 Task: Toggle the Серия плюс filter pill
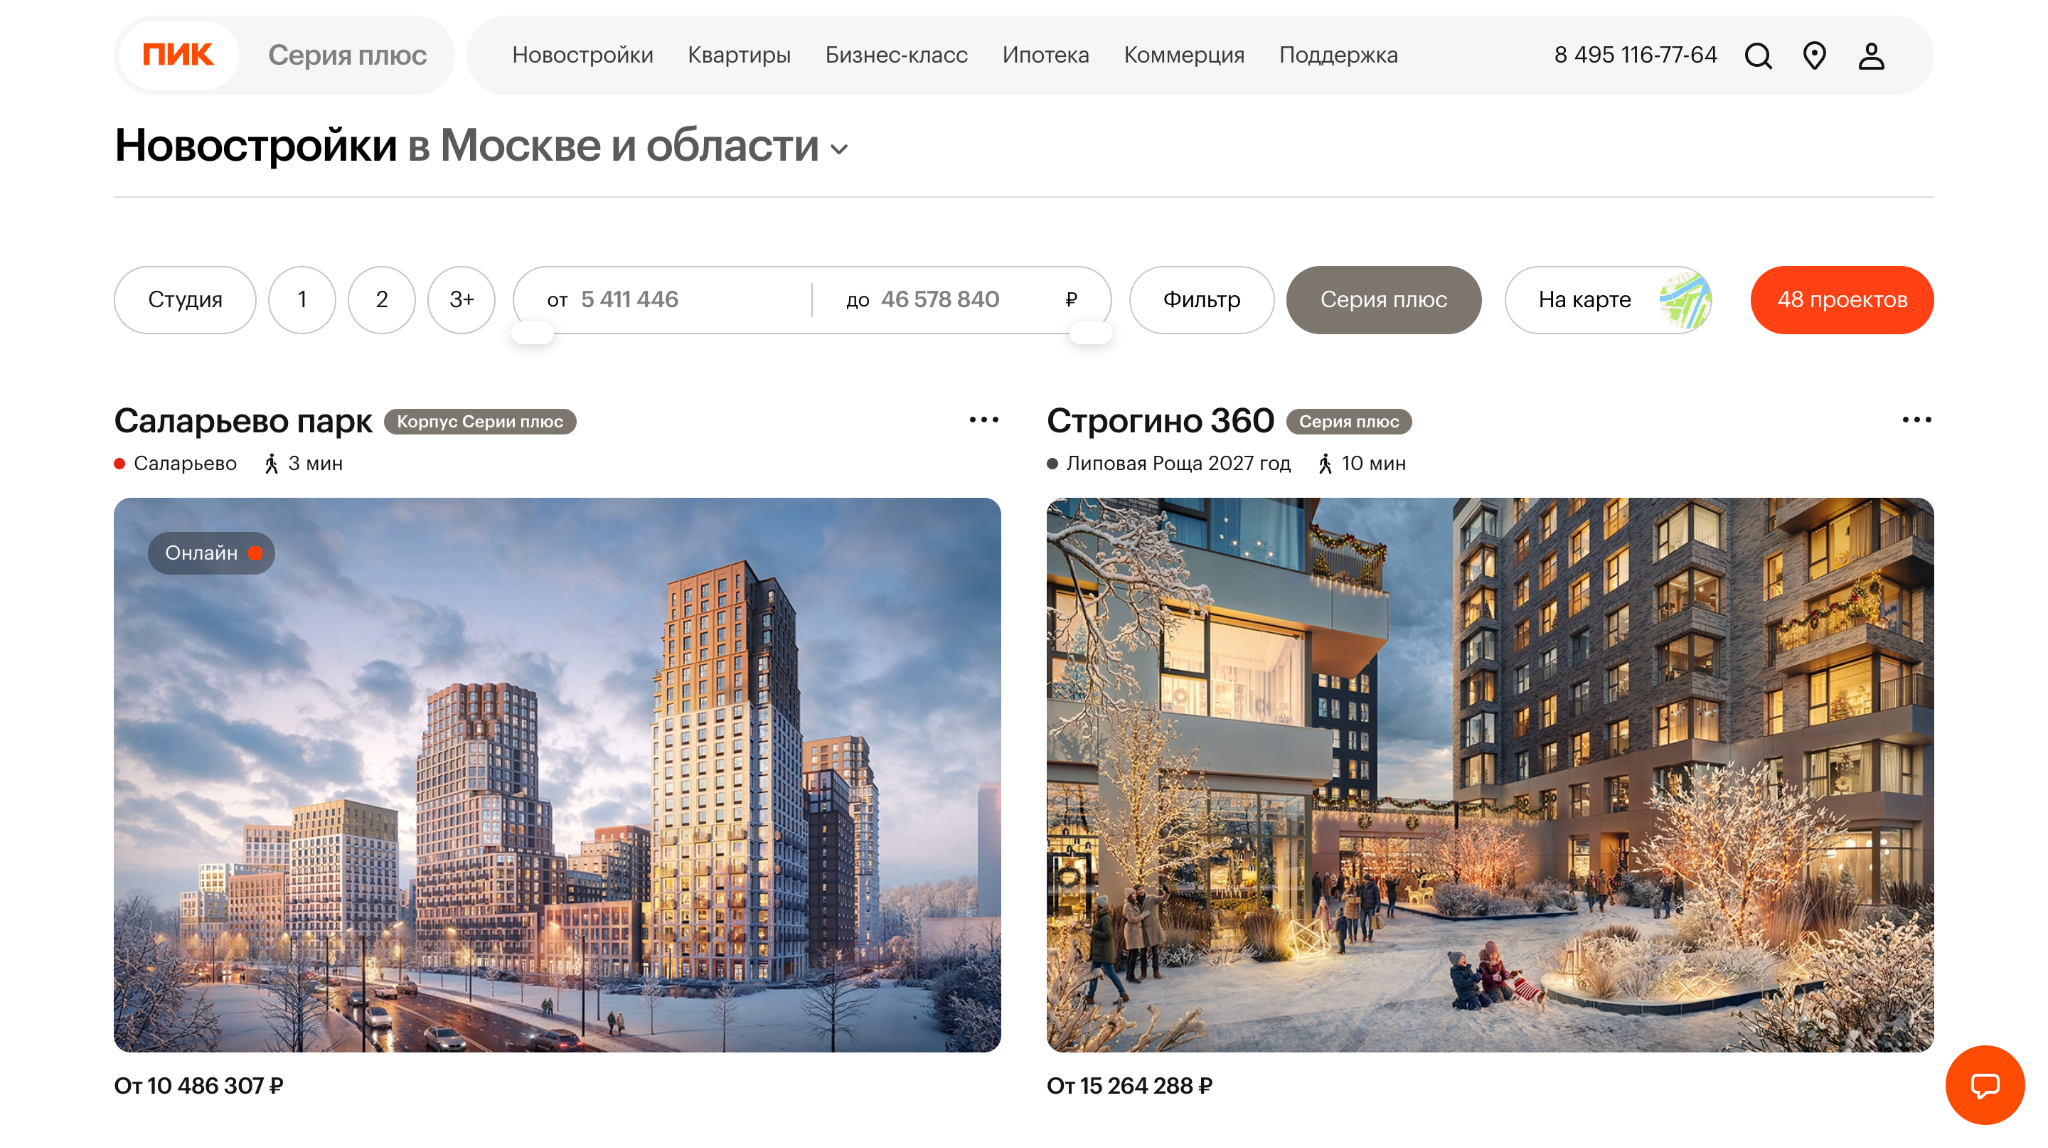pos(1383,300)
